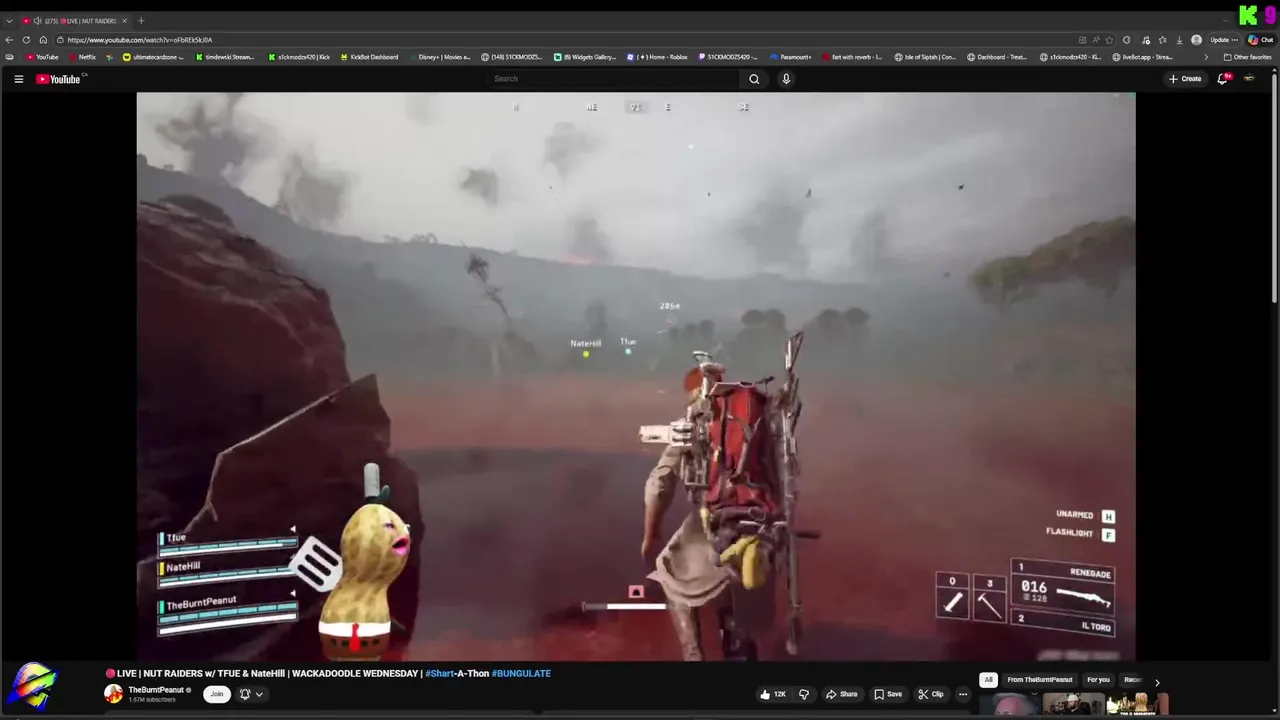This screenshot has width=1280, height=720.
Task: Click the Clip button
Action: pos(931,694)
